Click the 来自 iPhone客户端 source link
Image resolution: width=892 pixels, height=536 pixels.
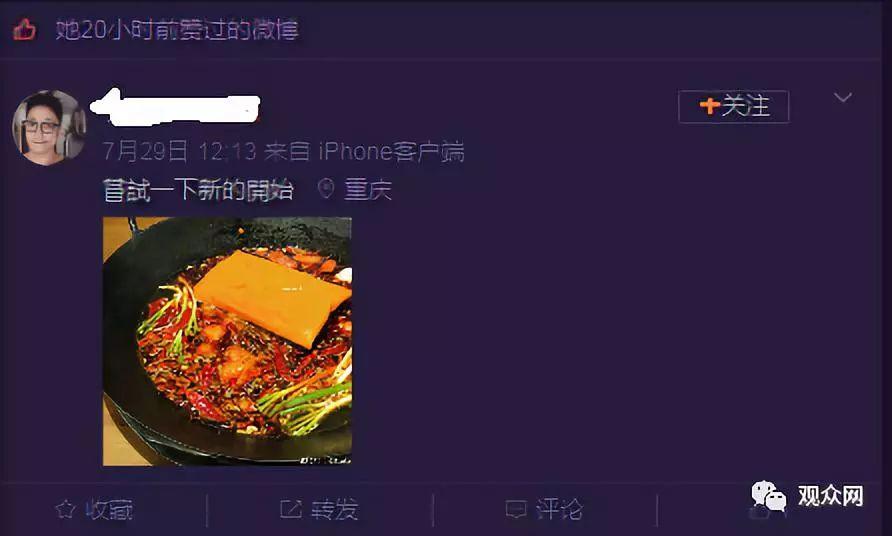pyautogui.click(x=364, y=151)
